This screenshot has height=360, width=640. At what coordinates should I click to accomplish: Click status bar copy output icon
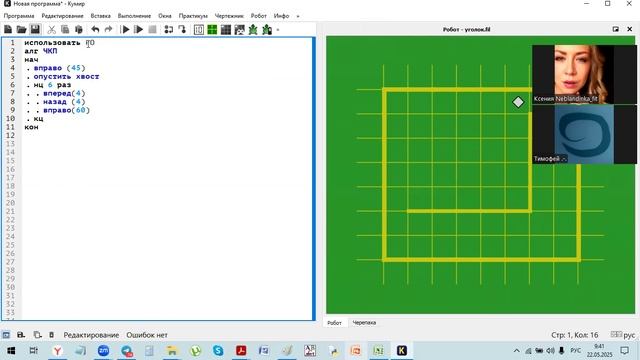click(x=37, y=335)
